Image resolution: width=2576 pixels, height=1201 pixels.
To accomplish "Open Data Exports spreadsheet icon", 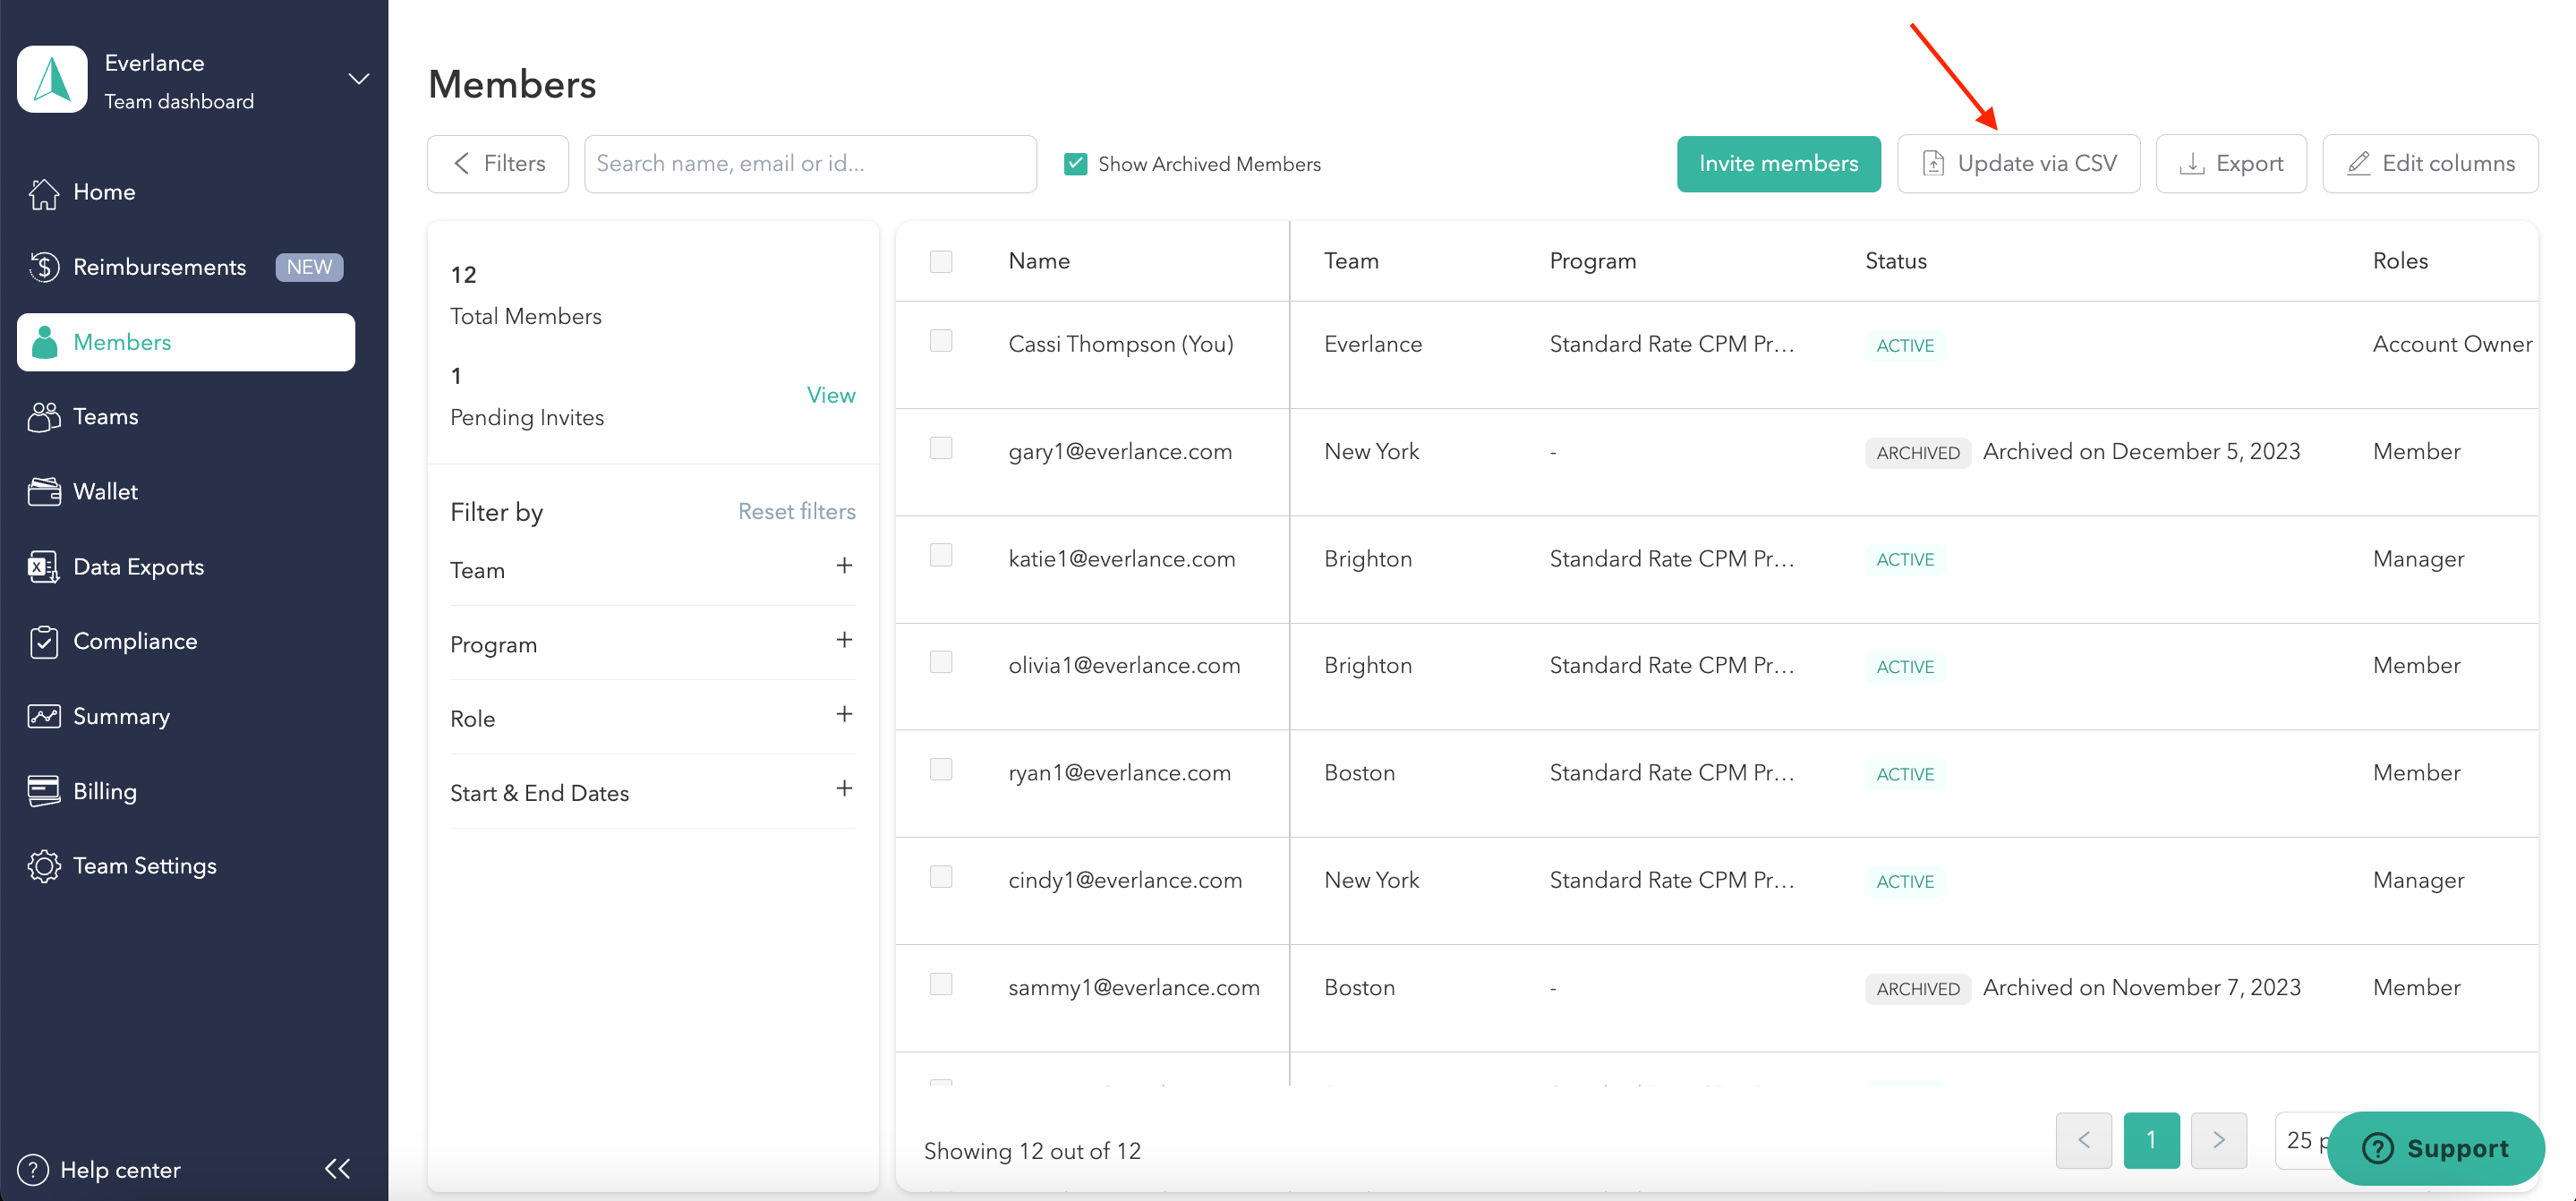I will [x=44, y=567].
